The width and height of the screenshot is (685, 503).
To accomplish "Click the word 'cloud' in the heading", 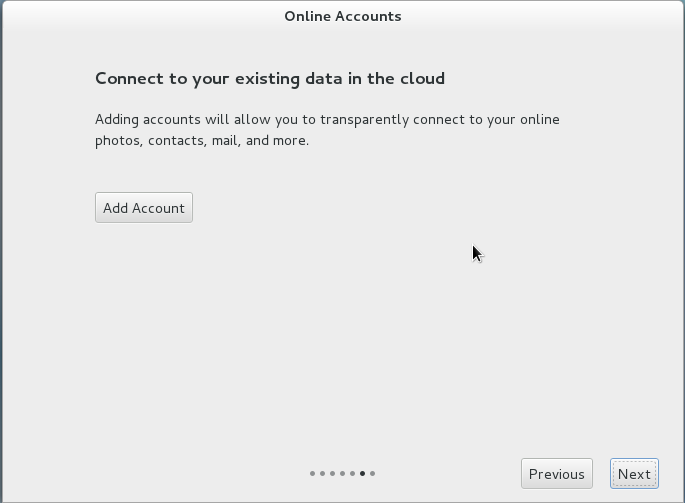I will pyautogui.click(x=422, y=78).
